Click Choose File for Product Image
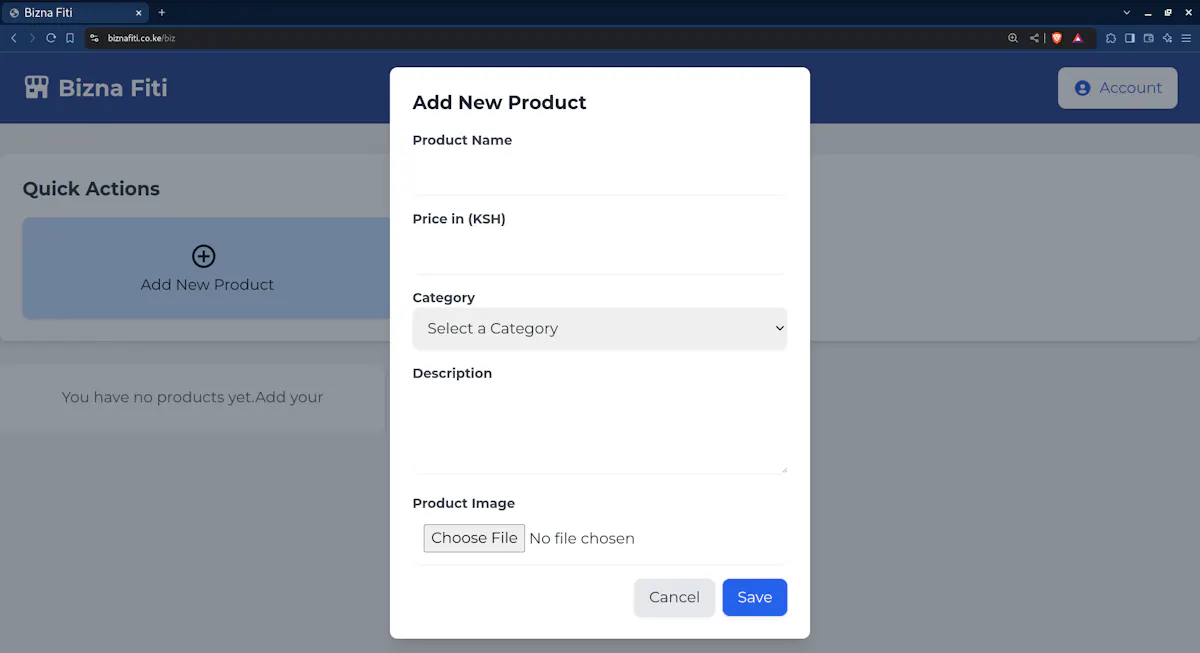The width and height of the screenshot is (1200, 653). click(474, 538)
